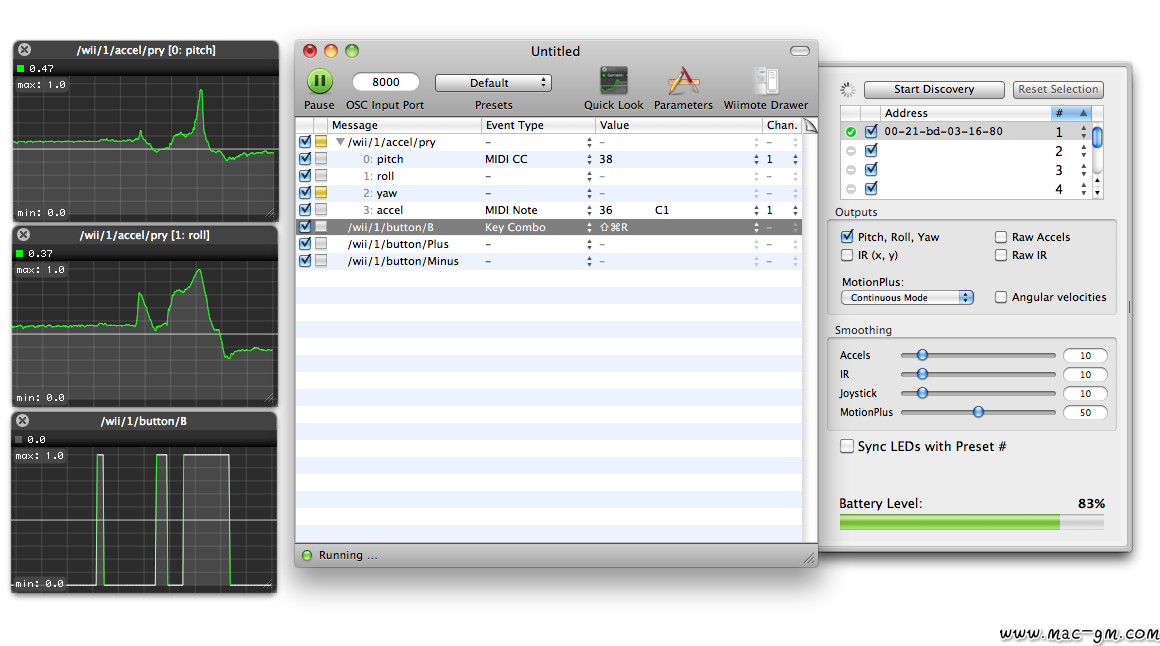Viewport: 1160px width, 646px height.
Task: Uncheck the /wii/1/button/Minus checkbox
Action: click(x=305, y=260)
